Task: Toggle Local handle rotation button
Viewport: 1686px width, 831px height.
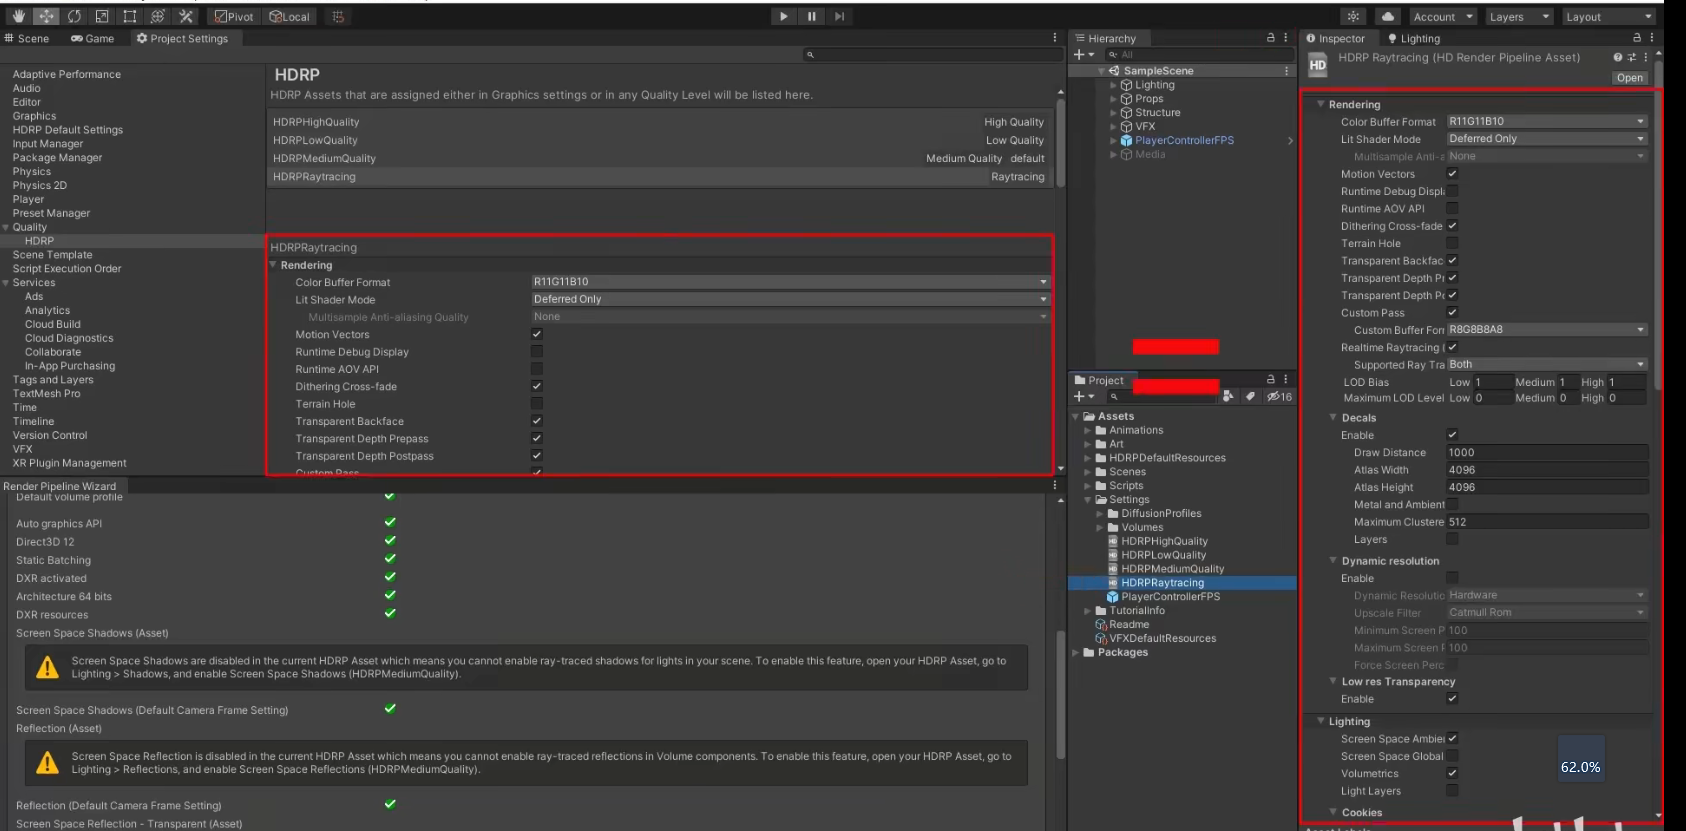Action: [x=290, y=16]
